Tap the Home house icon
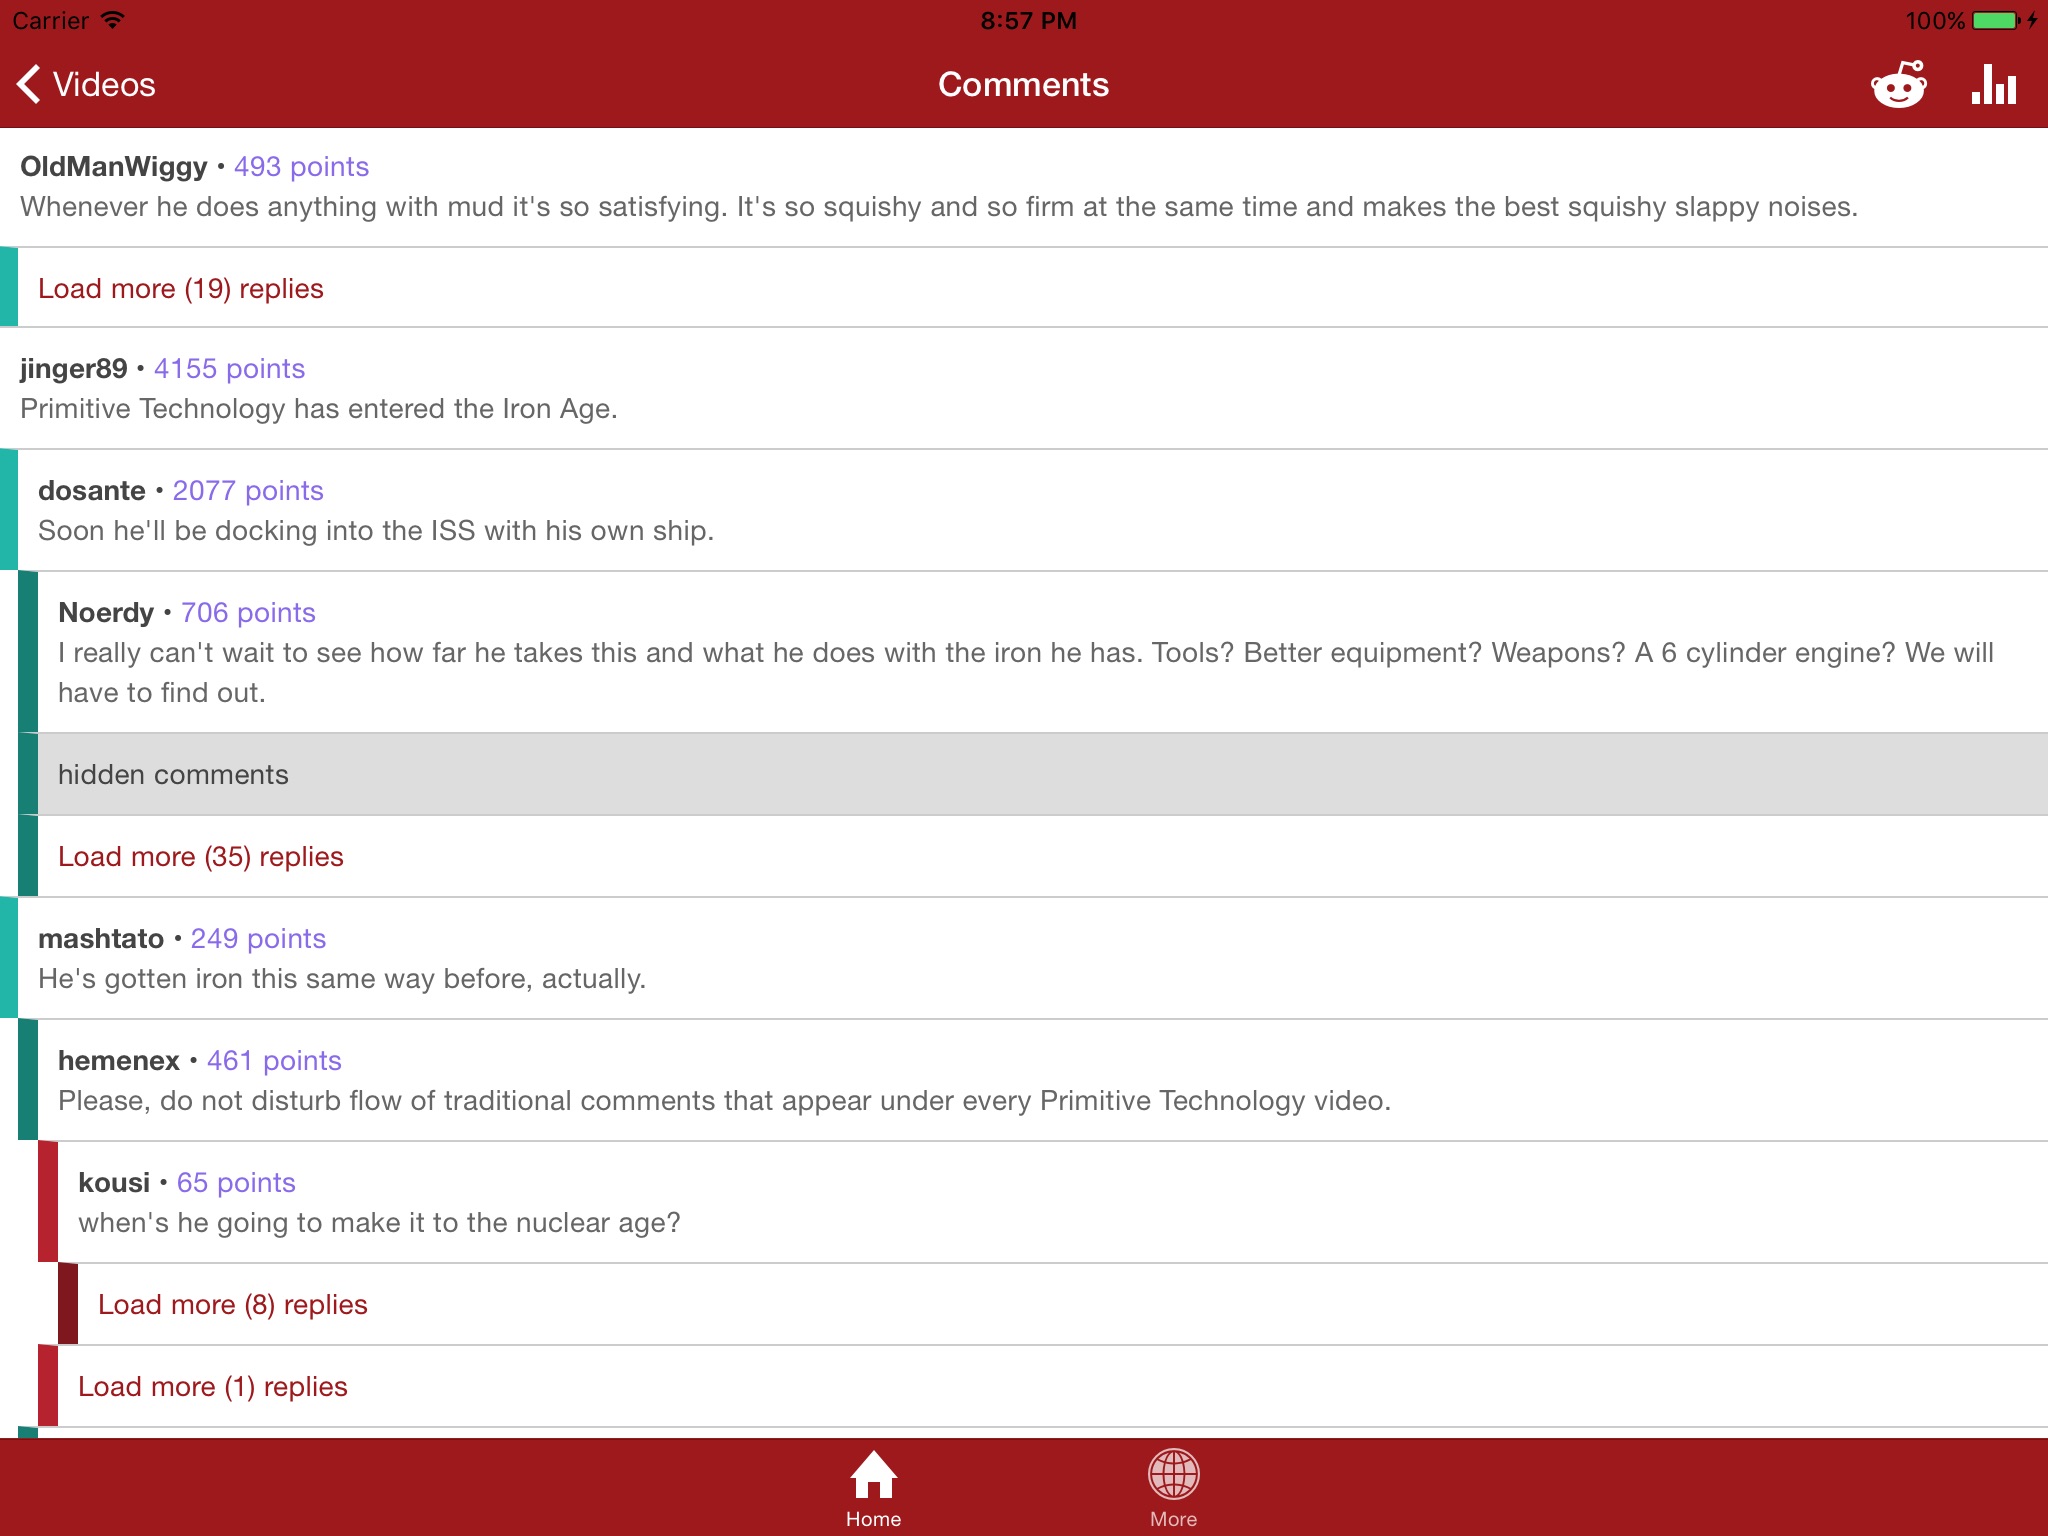The image size is (2048, 1536). pyautogui.click(x=873, y=1474)
